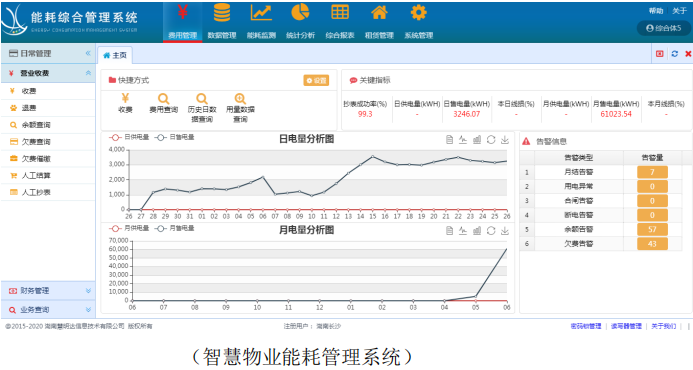Click the 欠费告警 count badge 43
The height and width of the screenshot is (370, 693).
click(x=652, y=244)
